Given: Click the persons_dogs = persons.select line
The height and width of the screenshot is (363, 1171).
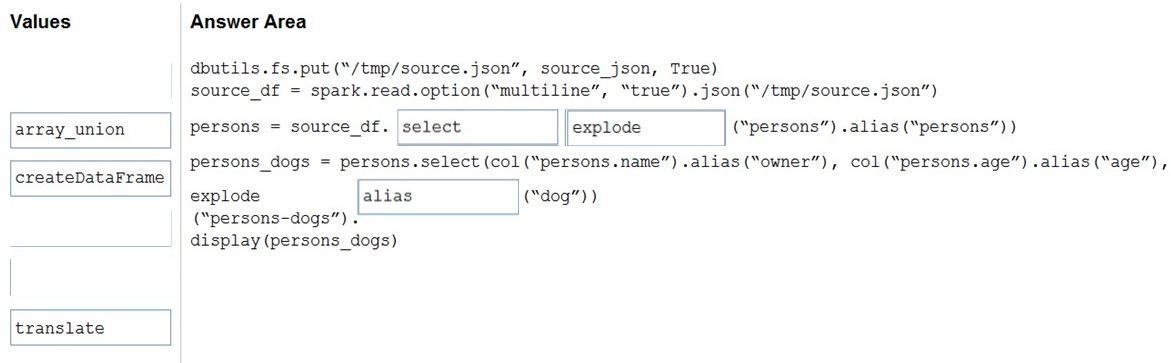Looking at the screenshot, I should click(678, 163).
